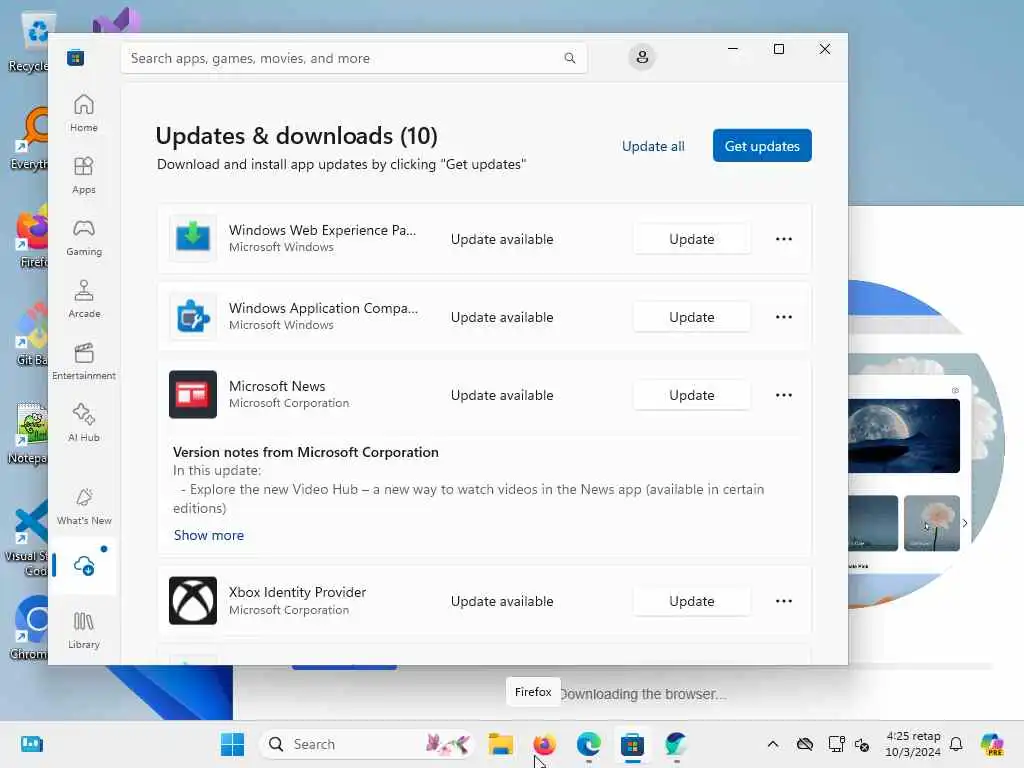The image size is (1024, 768).
Task: Click the Microsoft Store taskbar icon
Action: (x=632, y=744)
